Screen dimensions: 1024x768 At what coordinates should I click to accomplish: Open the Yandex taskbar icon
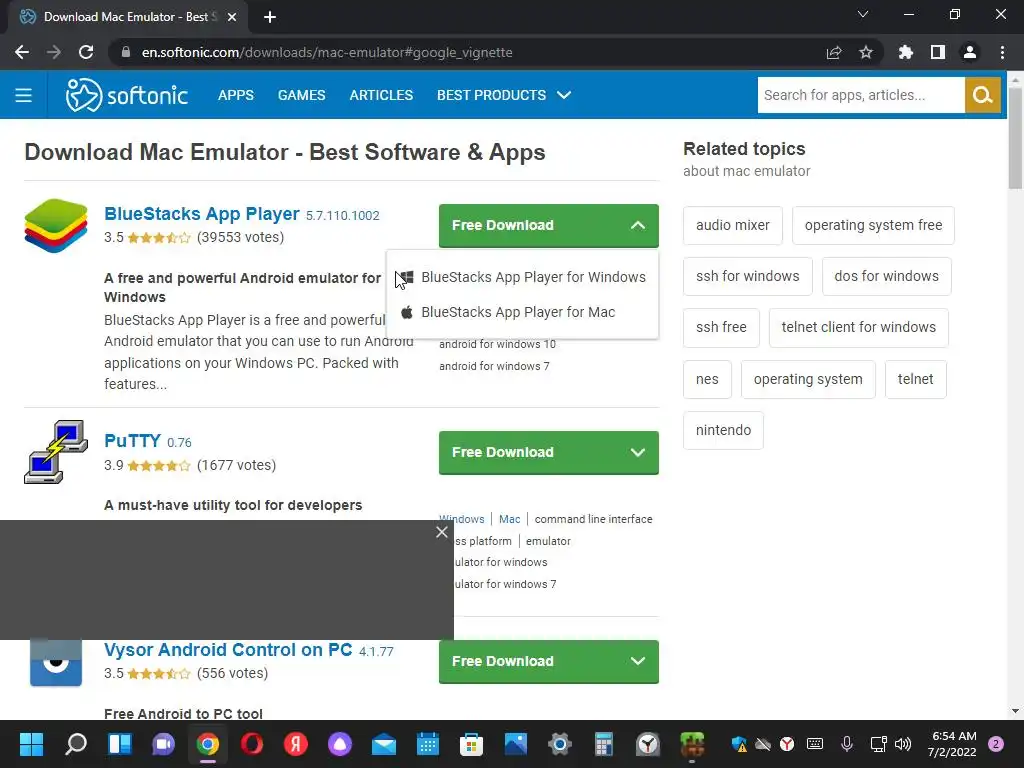pyautogui.click(x=296, y=744)
